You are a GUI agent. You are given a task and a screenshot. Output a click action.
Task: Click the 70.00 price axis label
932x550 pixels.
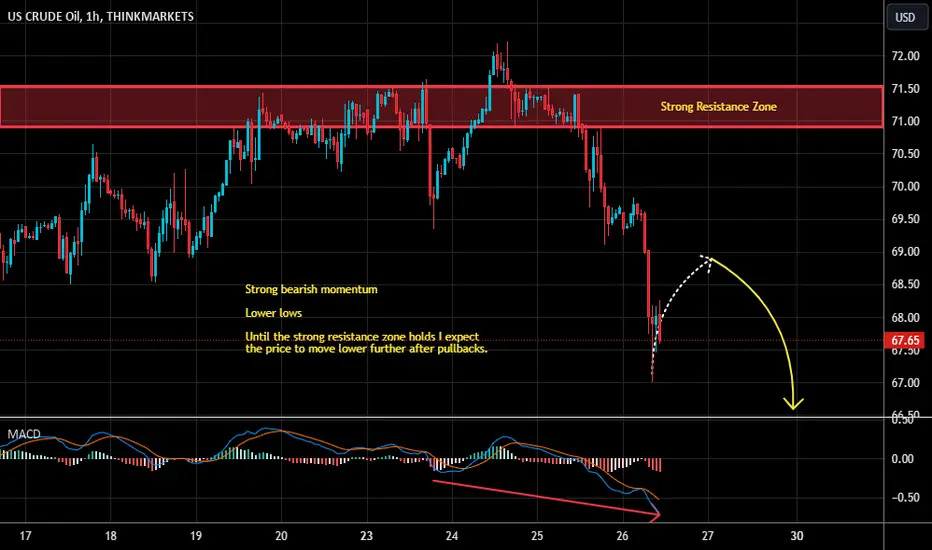click(905, 187)
